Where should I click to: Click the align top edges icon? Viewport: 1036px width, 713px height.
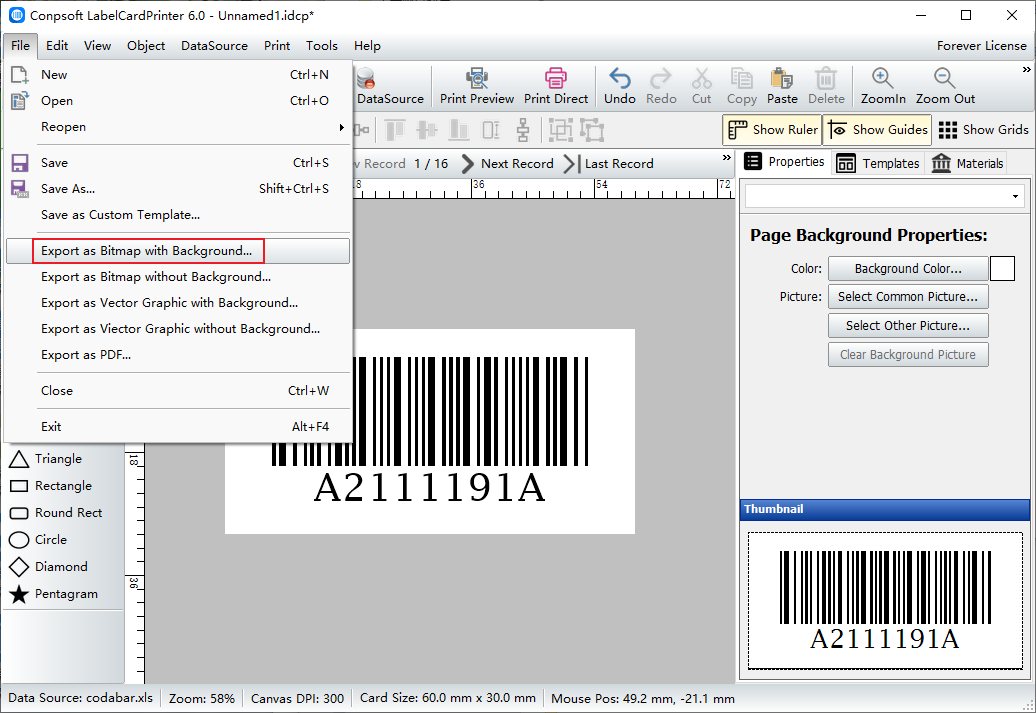click(395, 130)
